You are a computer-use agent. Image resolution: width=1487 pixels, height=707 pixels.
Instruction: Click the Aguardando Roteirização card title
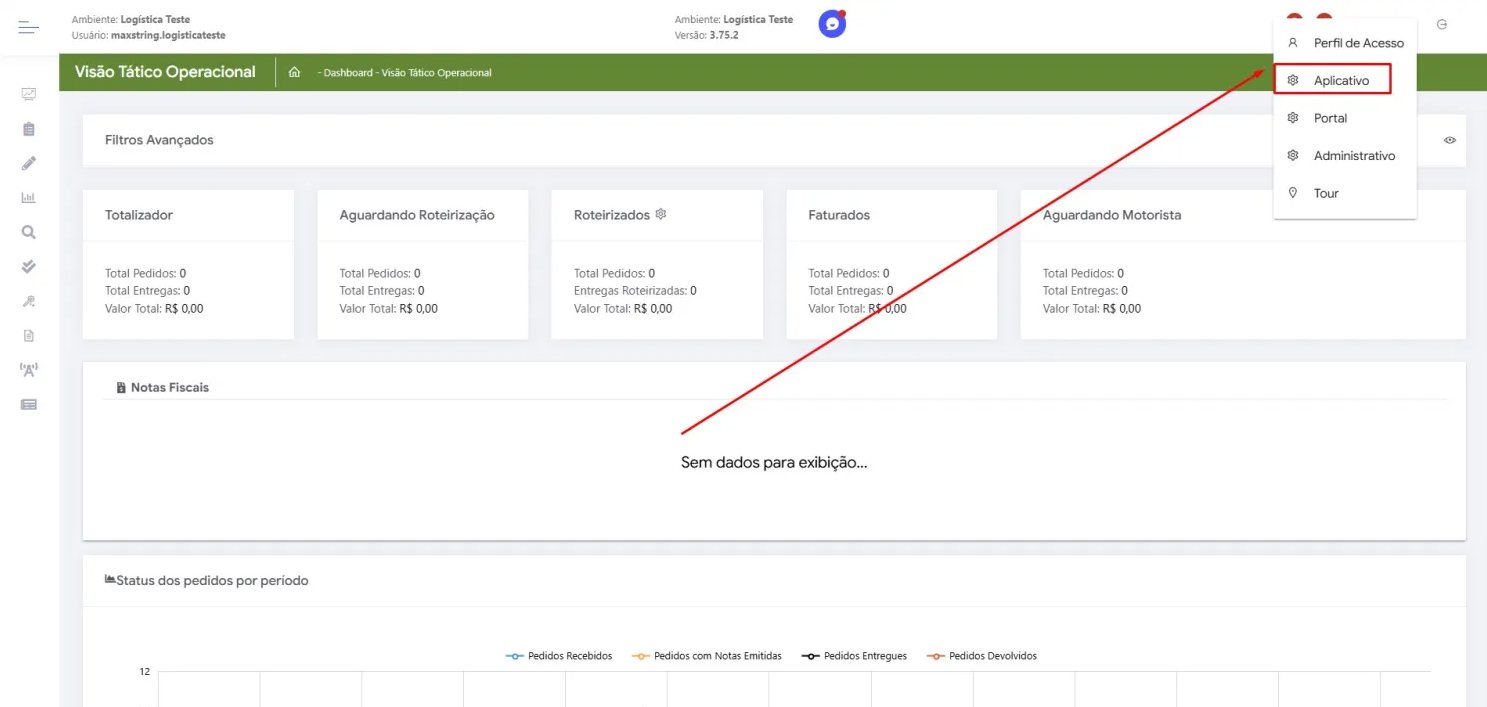click(x=417, y=215)
